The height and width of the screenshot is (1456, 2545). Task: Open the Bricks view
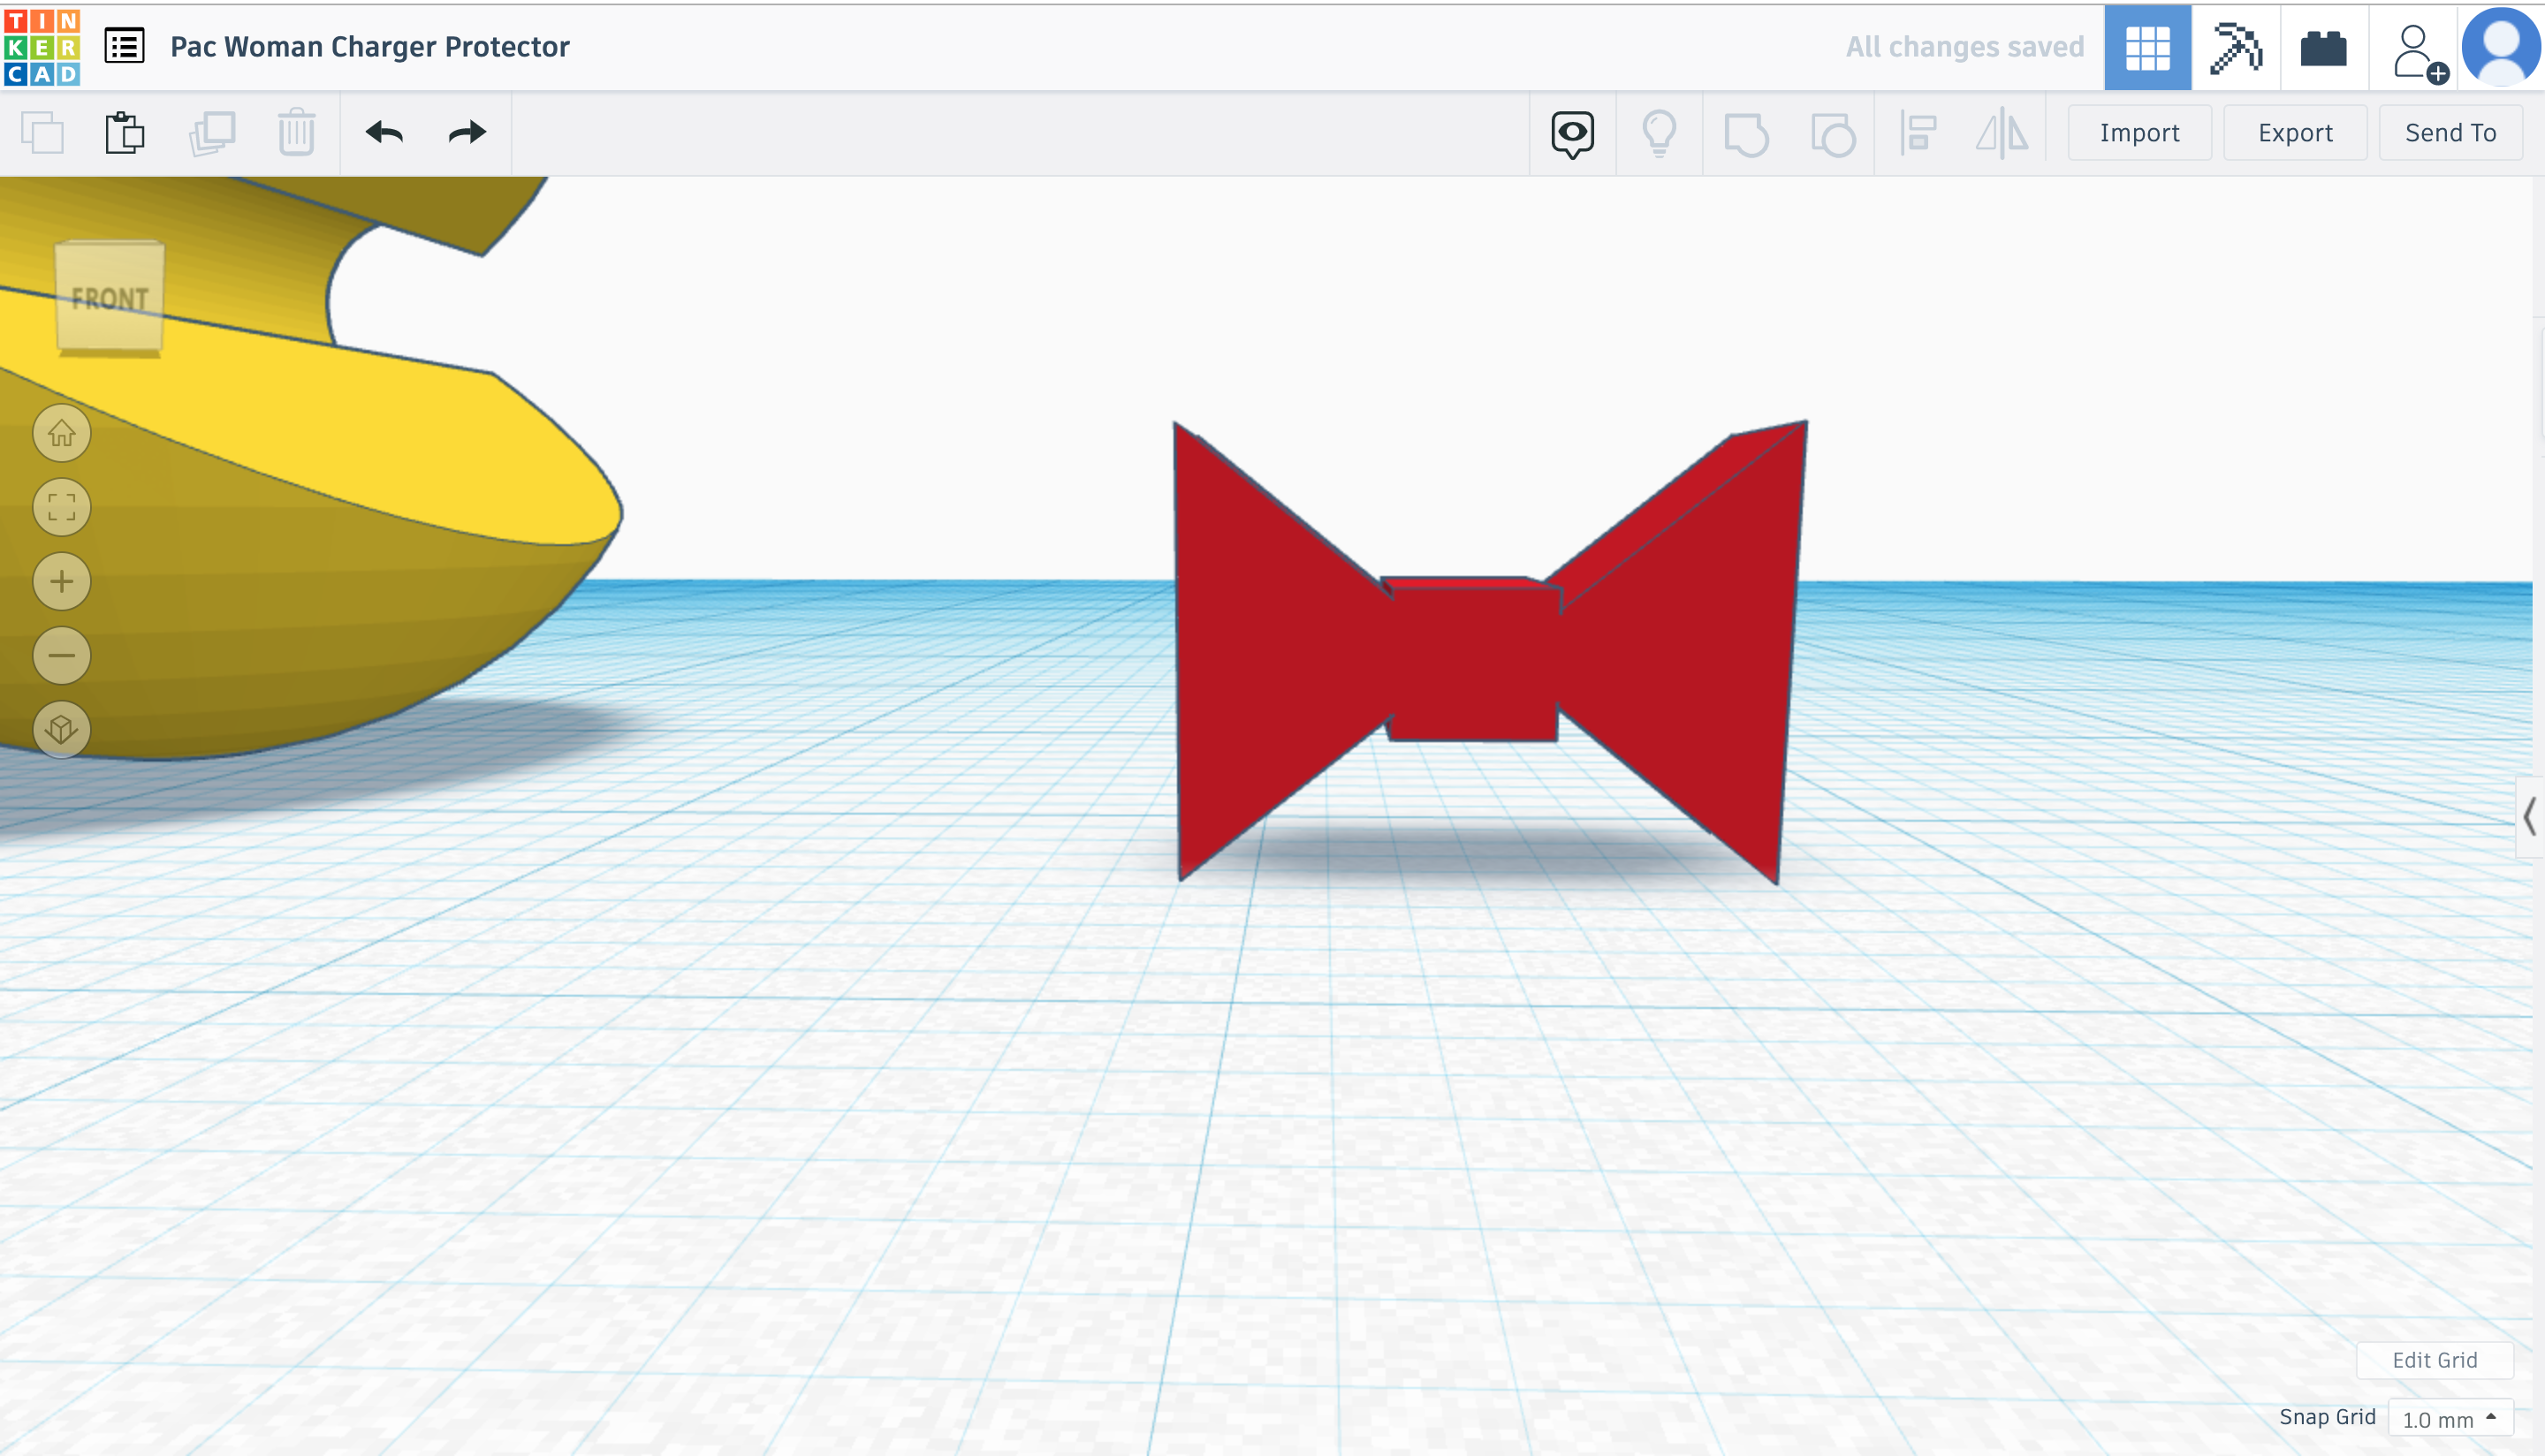(x=2323, y=47)
